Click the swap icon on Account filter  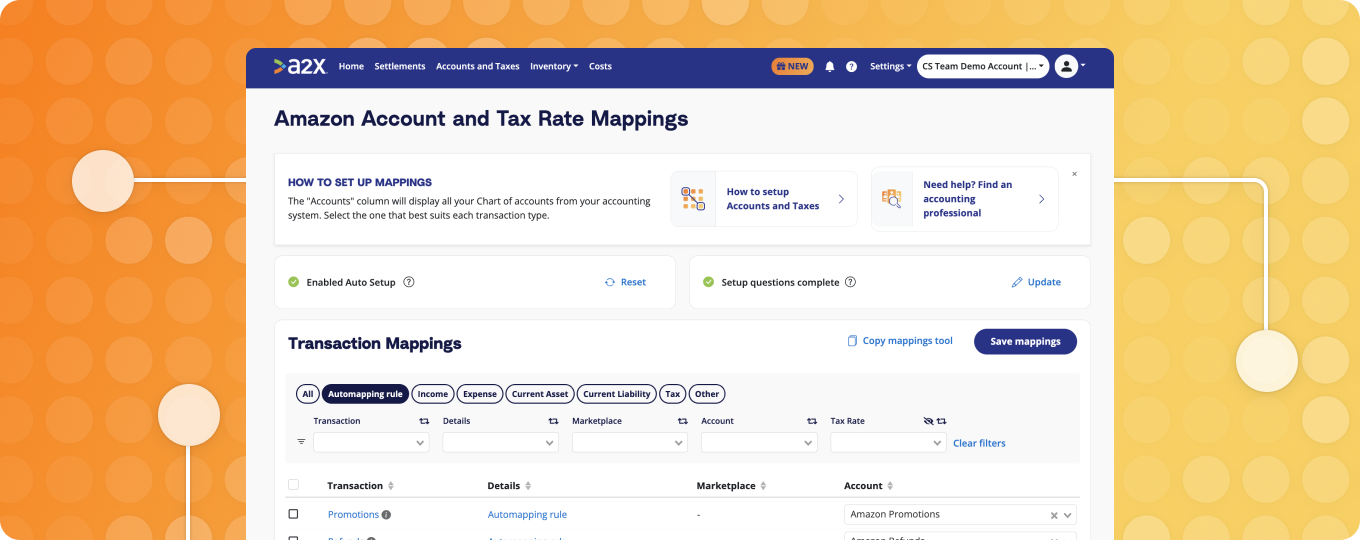[x=812, y=421]
